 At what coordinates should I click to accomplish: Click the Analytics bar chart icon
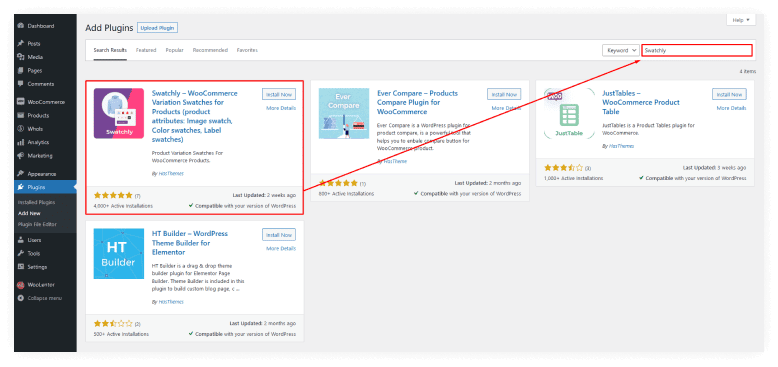coord(21,142)
